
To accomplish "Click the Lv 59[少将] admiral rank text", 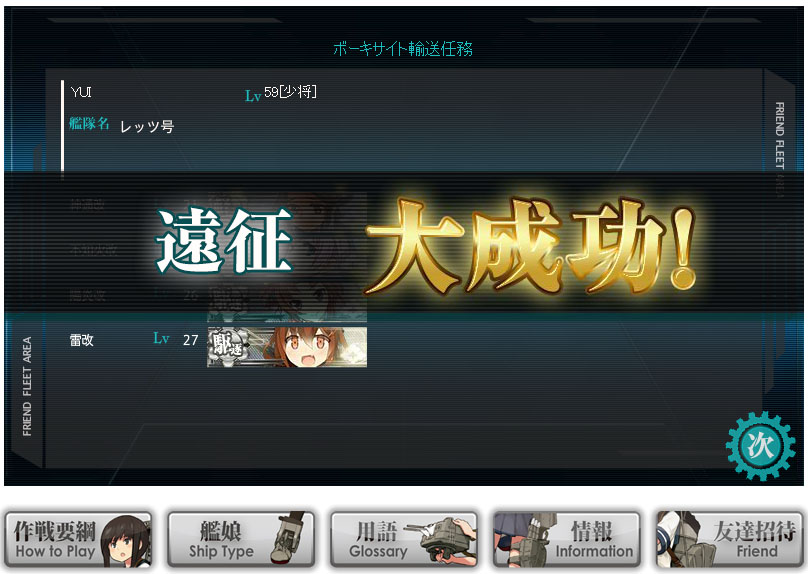I will [x=281, y=93].
